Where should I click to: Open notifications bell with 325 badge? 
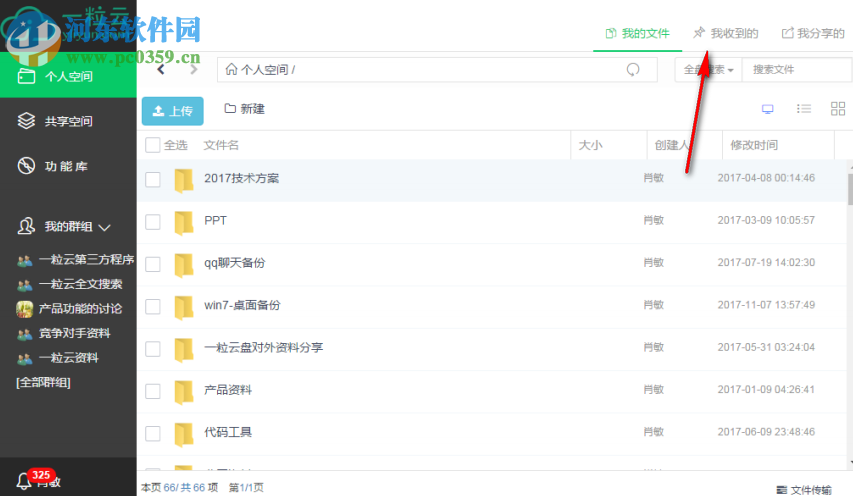click(x=24, y=480)
